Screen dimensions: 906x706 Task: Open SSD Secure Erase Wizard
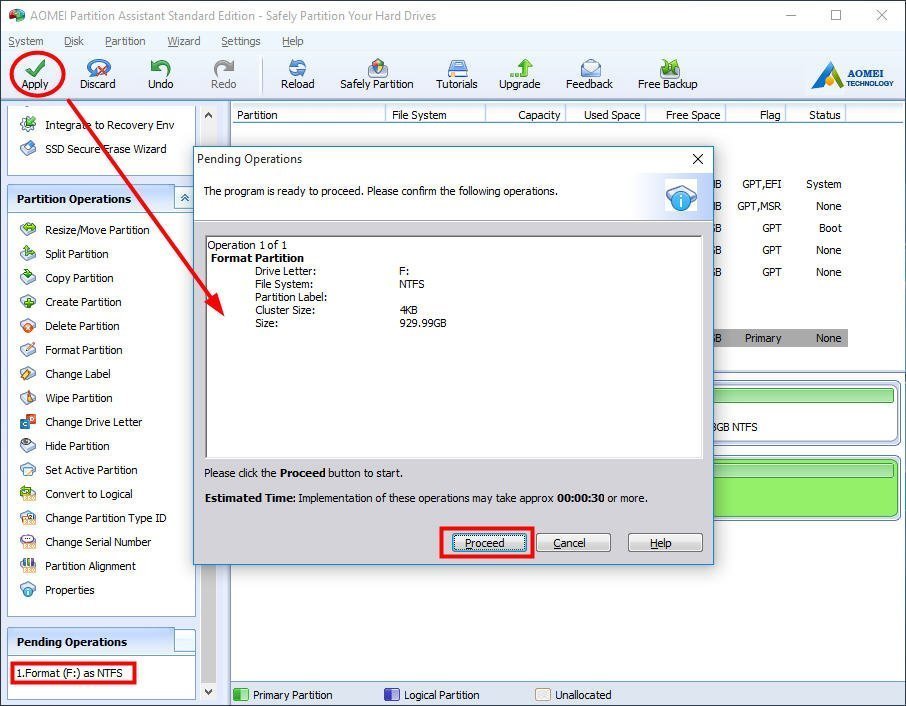coord(93,149)
